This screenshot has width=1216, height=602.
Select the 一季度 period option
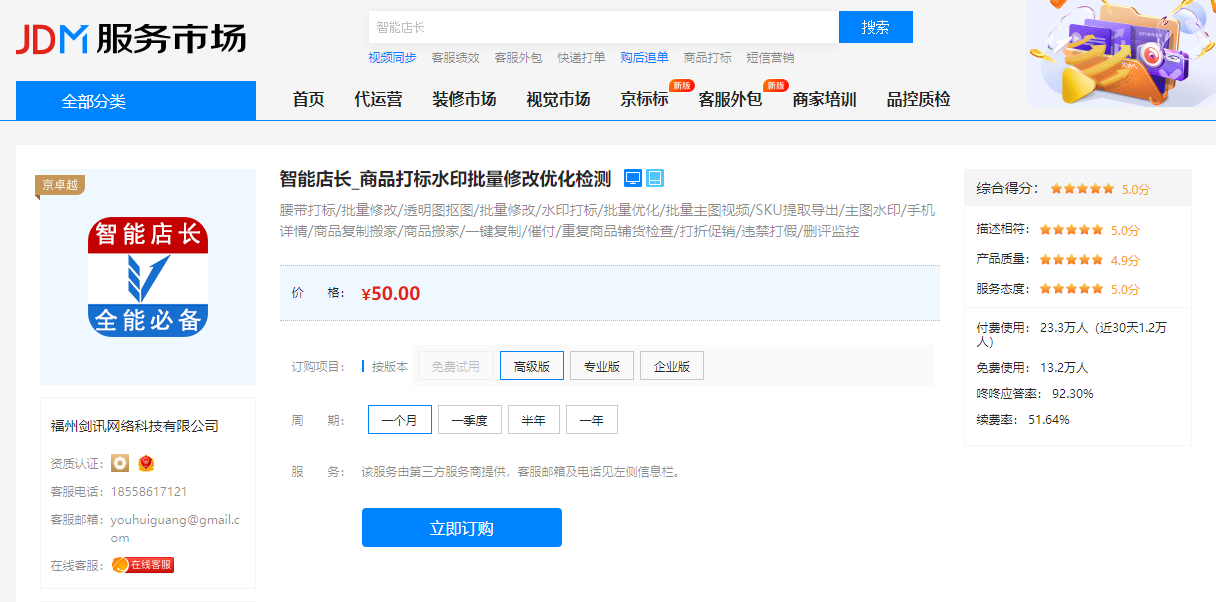pyautogui.click(x=470, y=420)
